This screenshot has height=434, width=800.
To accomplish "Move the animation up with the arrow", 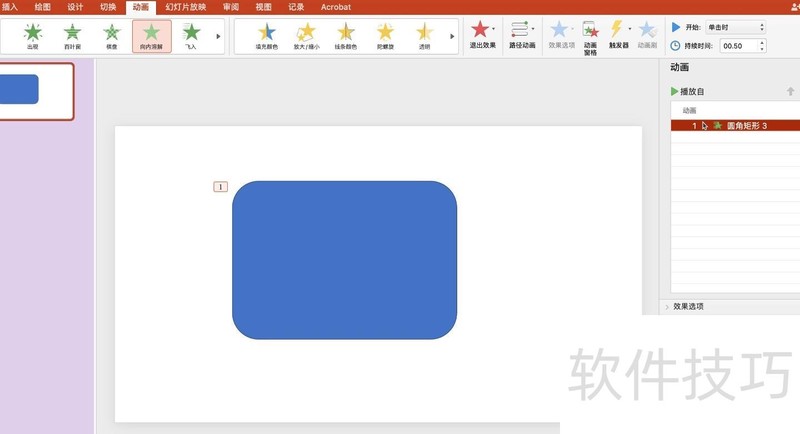I will [x=790, y=91].
